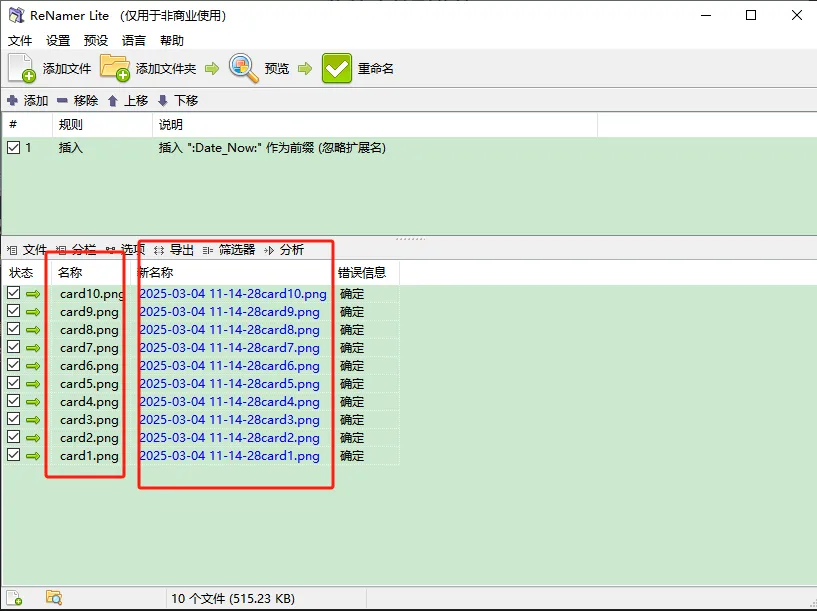The height and width of the screenshot is (611, 817).
Task: Click the green Rename checkmark icon
Action: (x=337, y=68)
